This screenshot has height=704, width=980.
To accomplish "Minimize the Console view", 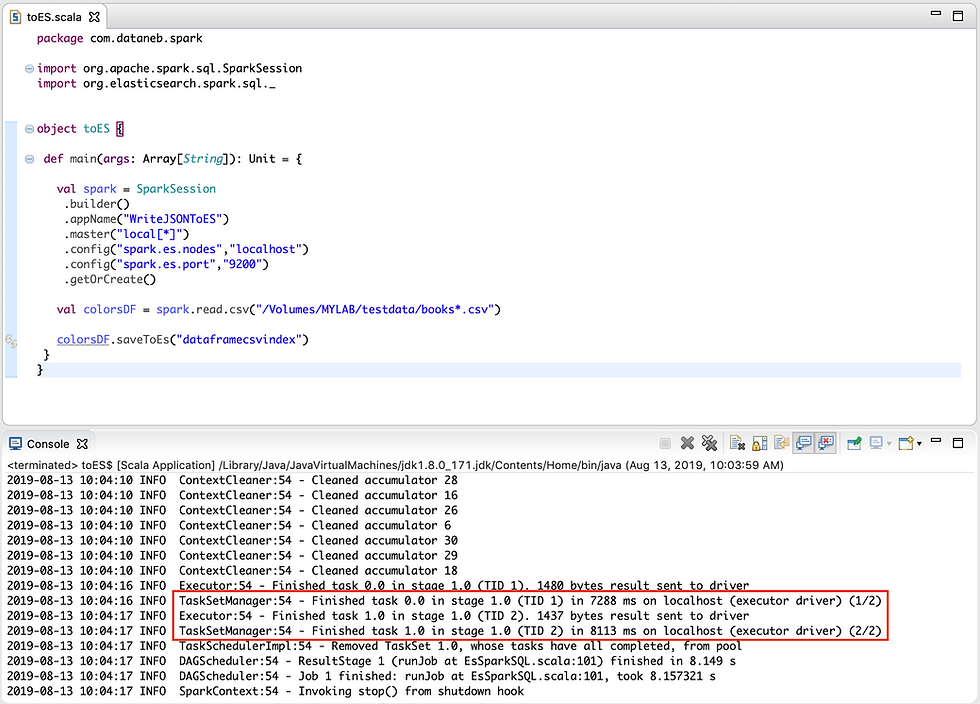I will [936, 441].
